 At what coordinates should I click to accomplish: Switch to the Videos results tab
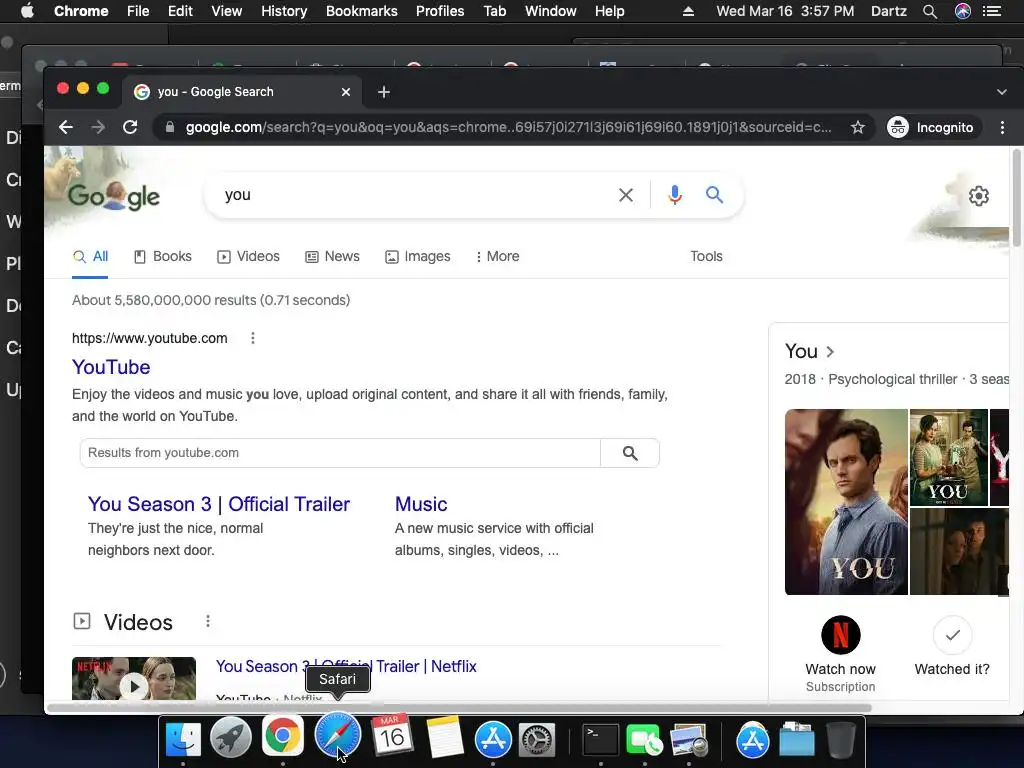pyautogui.click(x=249, y=257)
